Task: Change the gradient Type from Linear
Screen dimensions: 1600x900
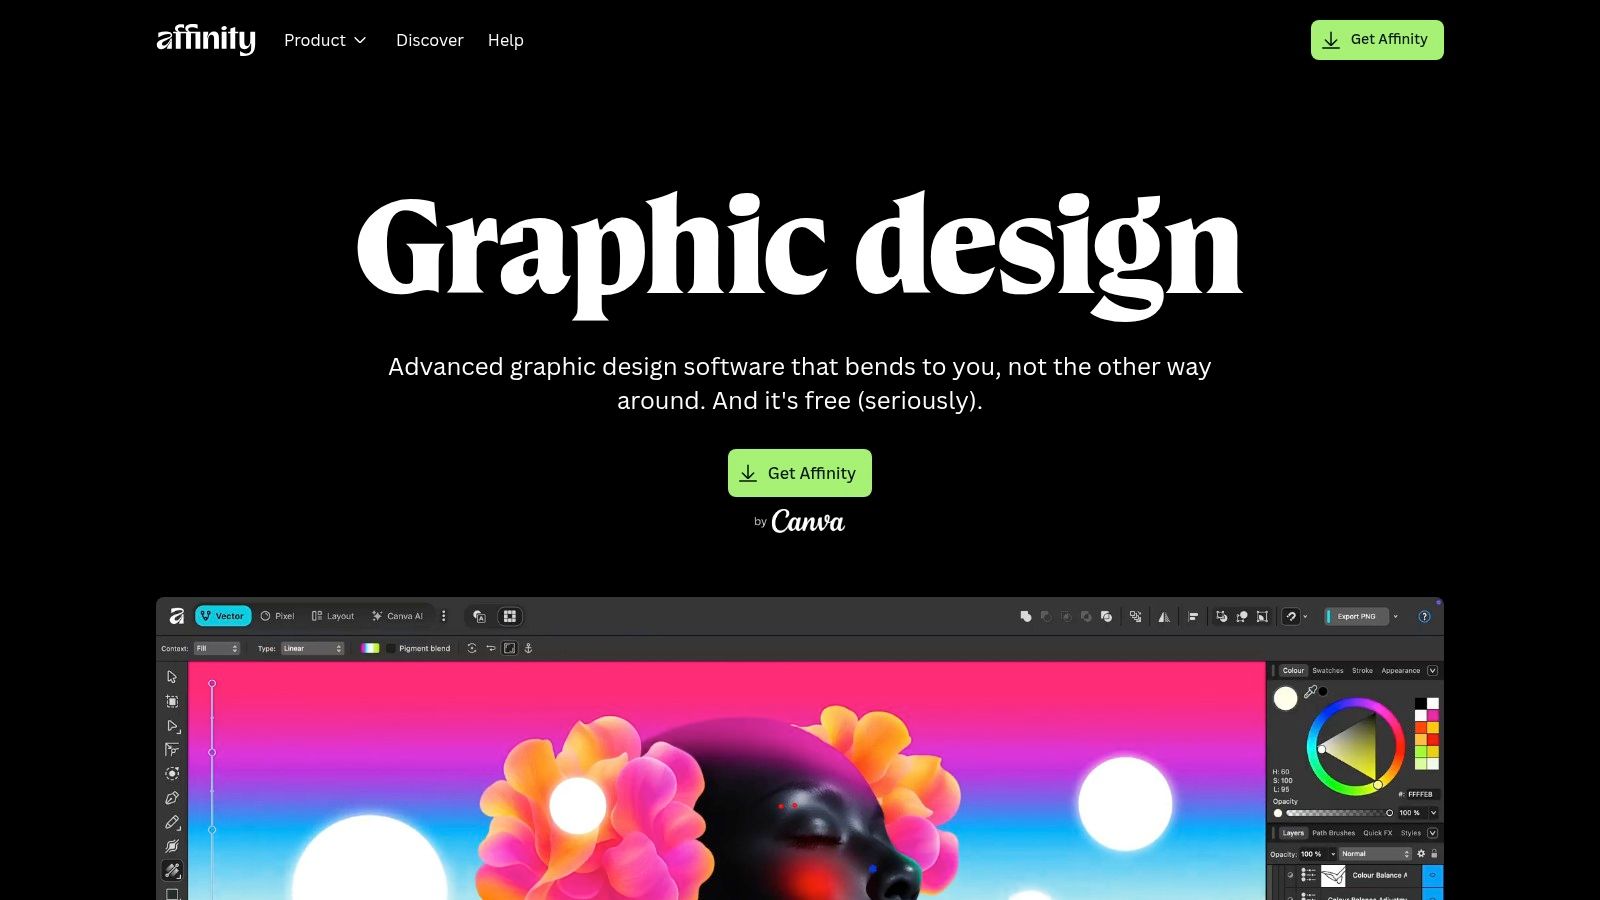Action: point(312,648)
